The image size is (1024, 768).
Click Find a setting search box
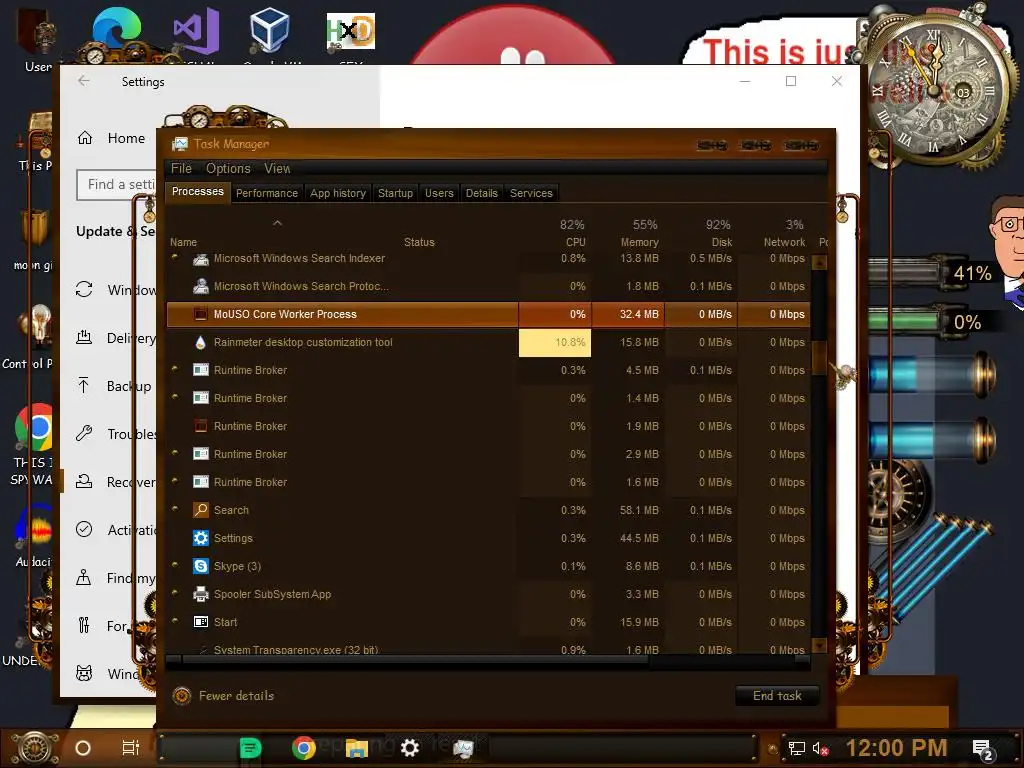coord(116,185)
